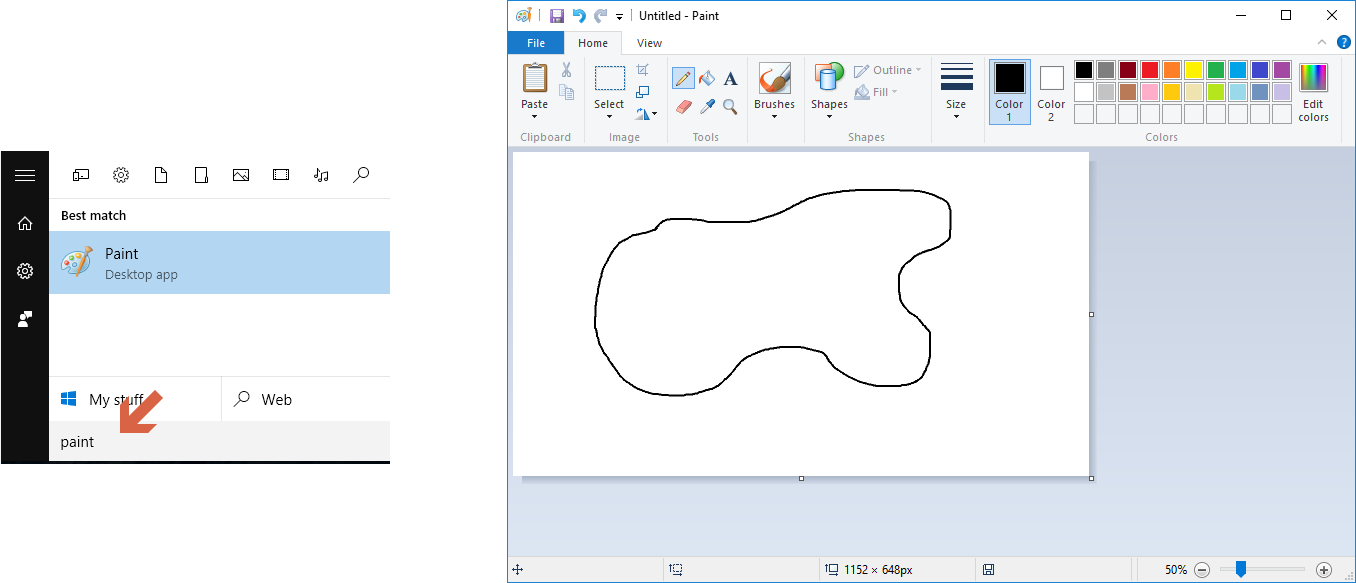The width and height of the screenshot is (1356, 583).
Task: Click the search box containing 'paint'
Action: click(219, 442)
